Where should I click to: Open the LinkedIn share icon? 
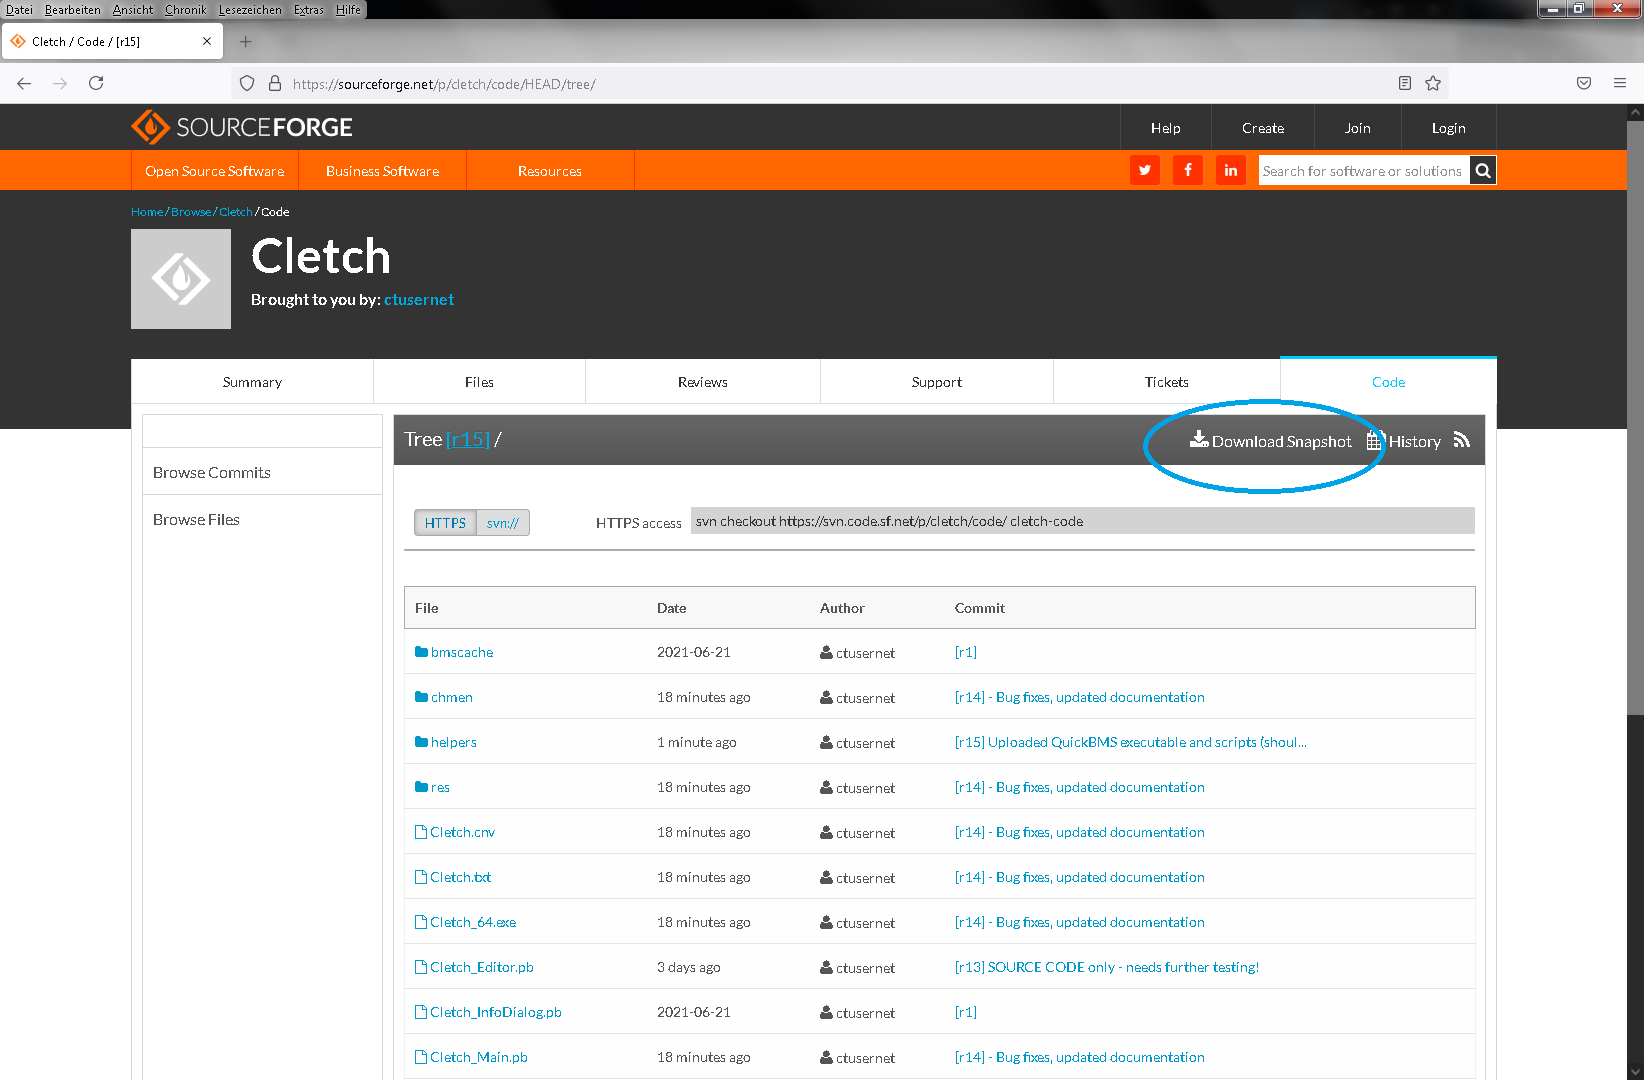pos(1231,170)
